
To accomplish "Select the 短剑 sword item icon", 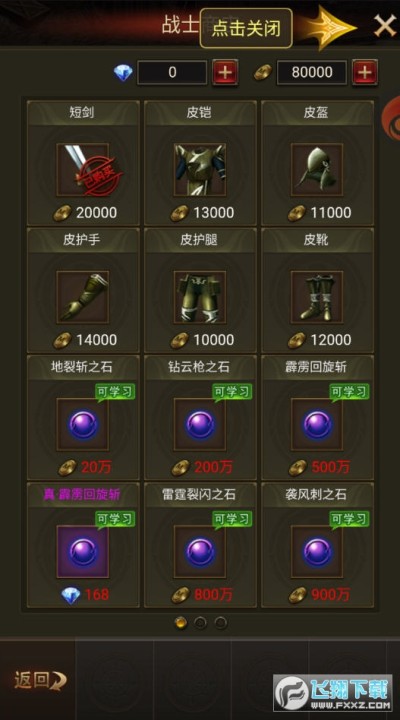I will coord(83,170).
